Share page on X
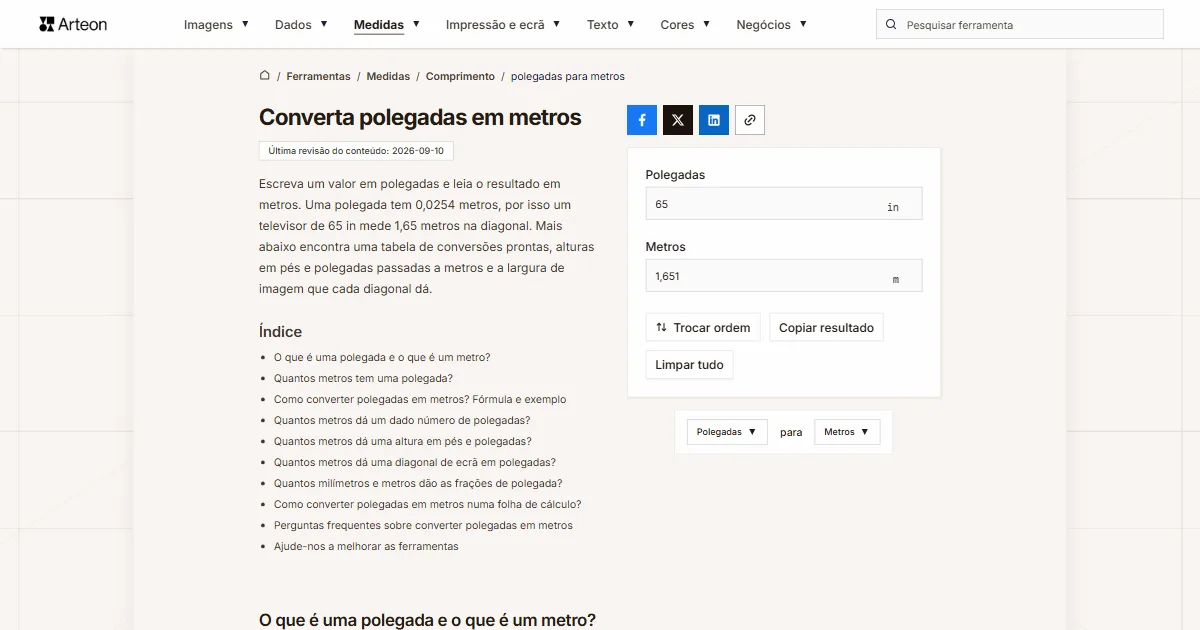This screenshot has height=630, width=1200. tap(678, 120)
